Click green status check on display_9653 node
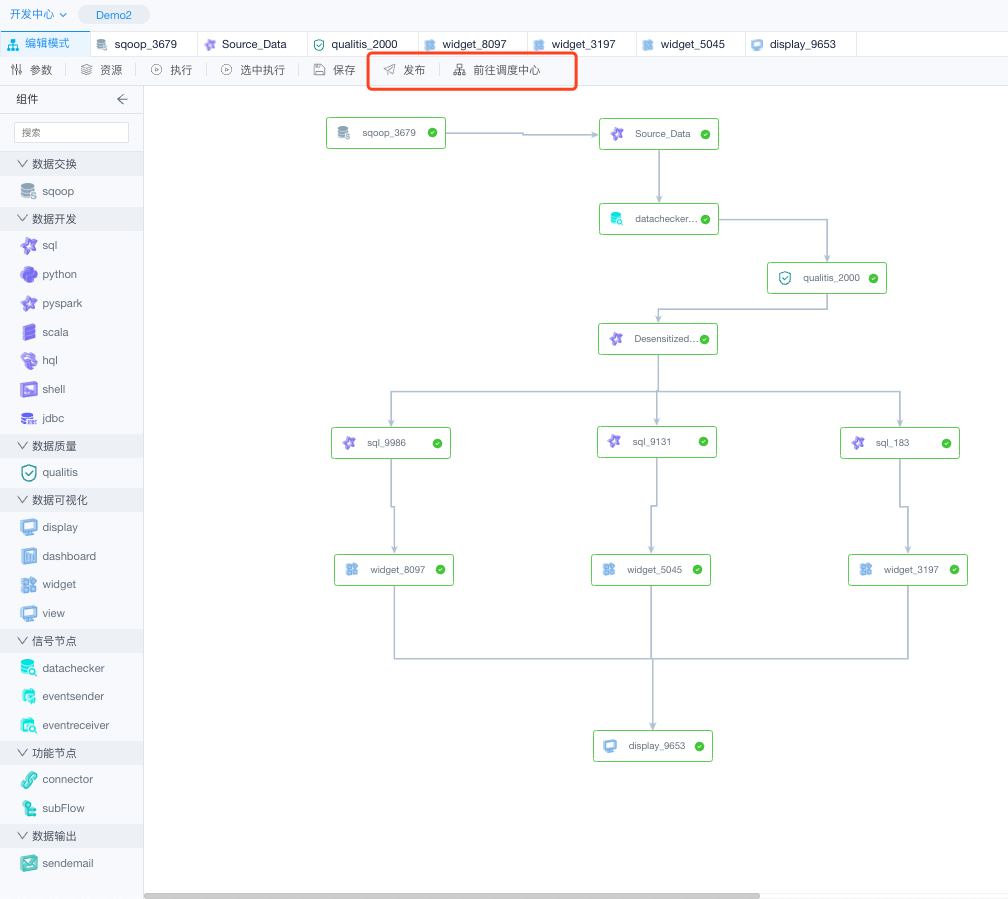1008x899 pixels. coord(699,746)
